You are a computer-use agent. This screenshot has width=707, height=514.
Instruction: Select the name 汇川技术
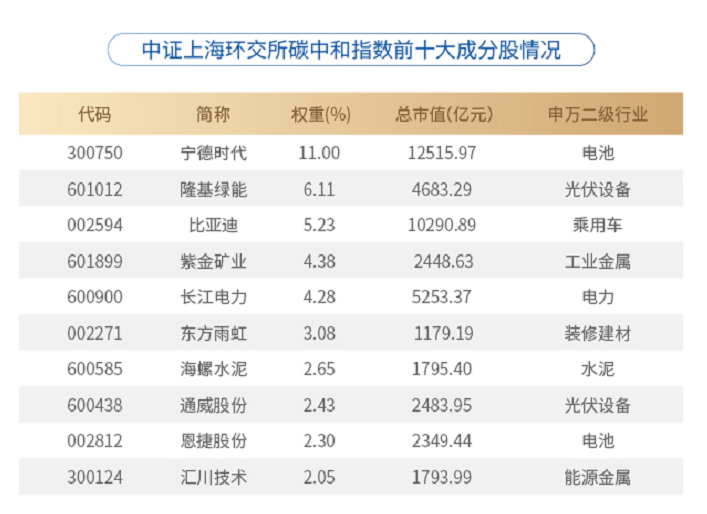point(213,477)
